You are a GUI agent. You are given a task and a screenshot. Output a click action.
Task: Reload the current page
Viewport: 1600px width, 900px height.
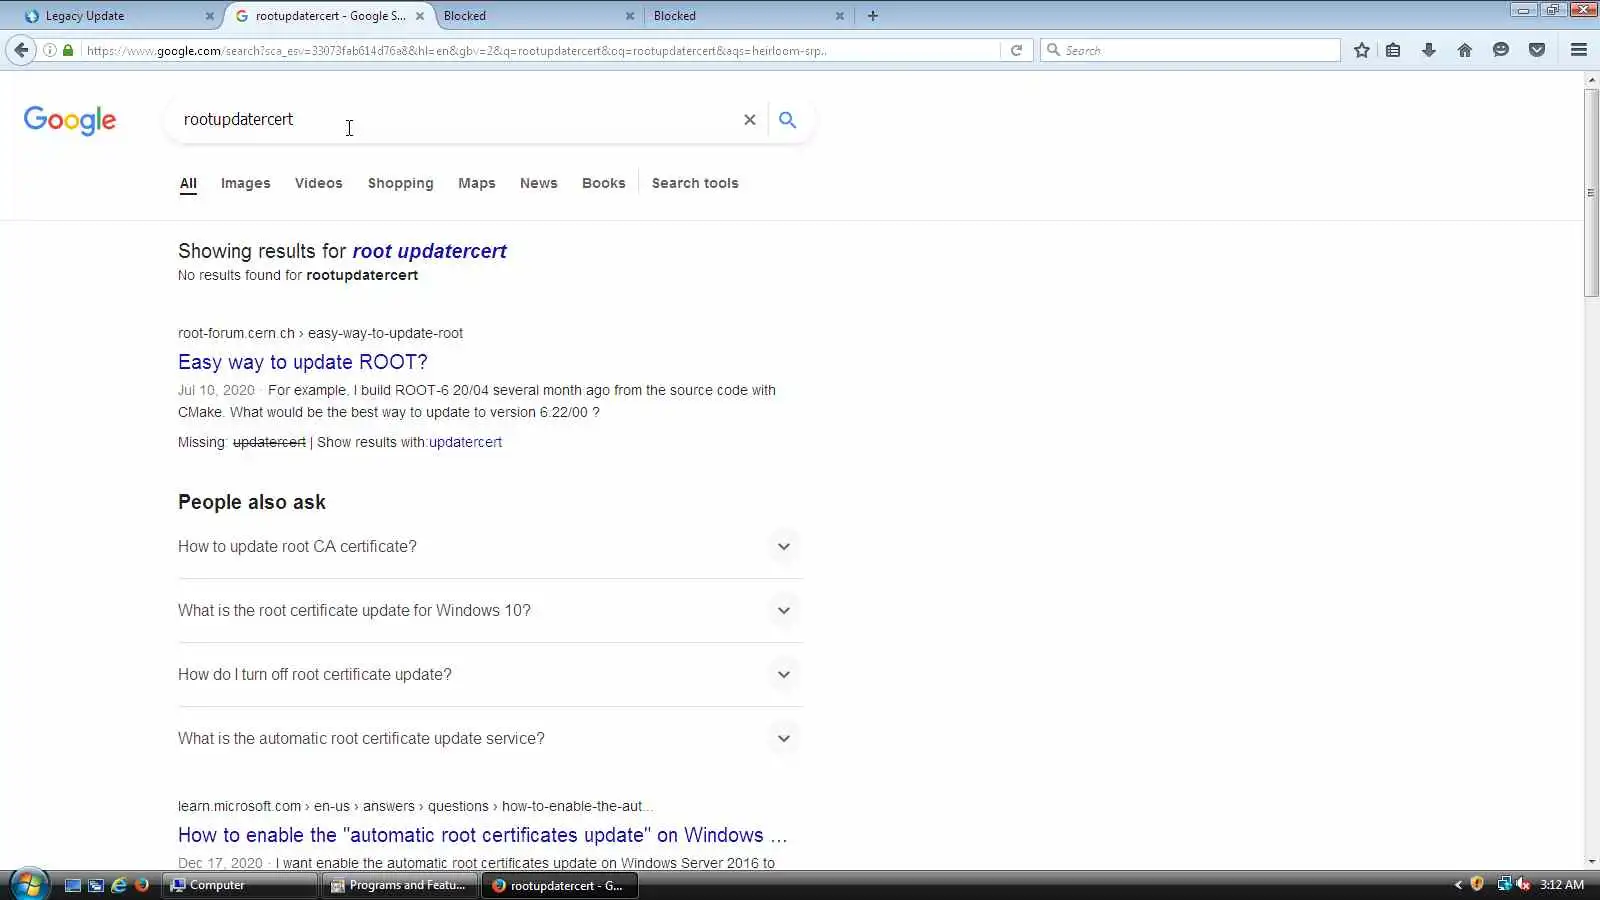coord(1016,50)
